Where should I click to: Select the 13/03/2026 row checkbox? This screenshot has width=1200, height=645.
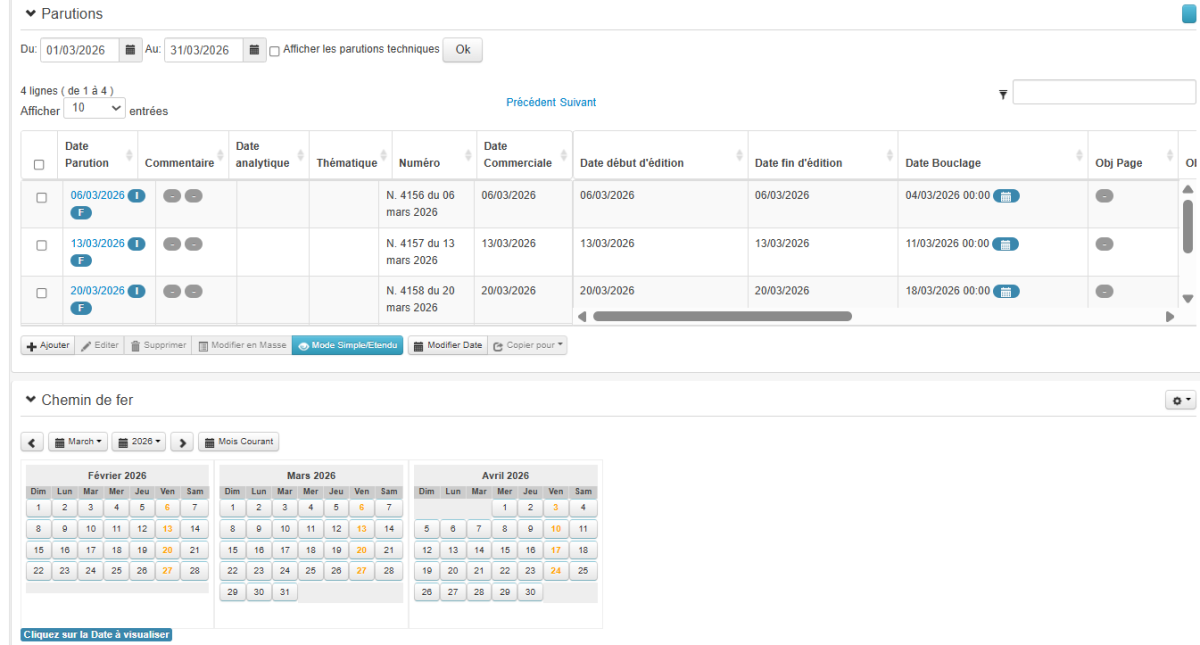pyautogui.click(x=41, y=245)
